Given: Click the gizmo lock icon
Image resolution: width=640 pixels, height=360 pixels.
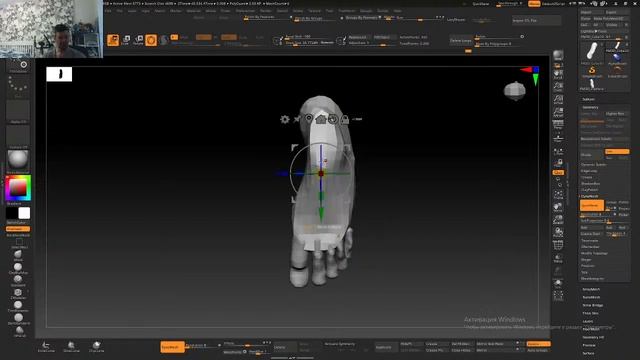Looking at the screenshot, I should [345, 119].
